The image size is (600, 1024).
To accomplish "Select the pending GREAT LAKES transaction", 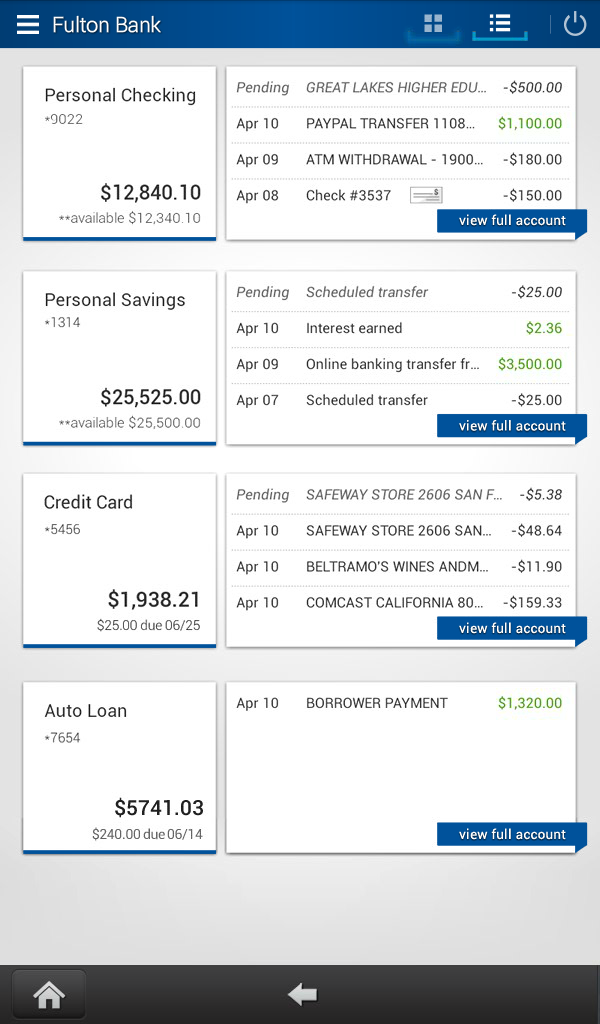I will [400, 87].
